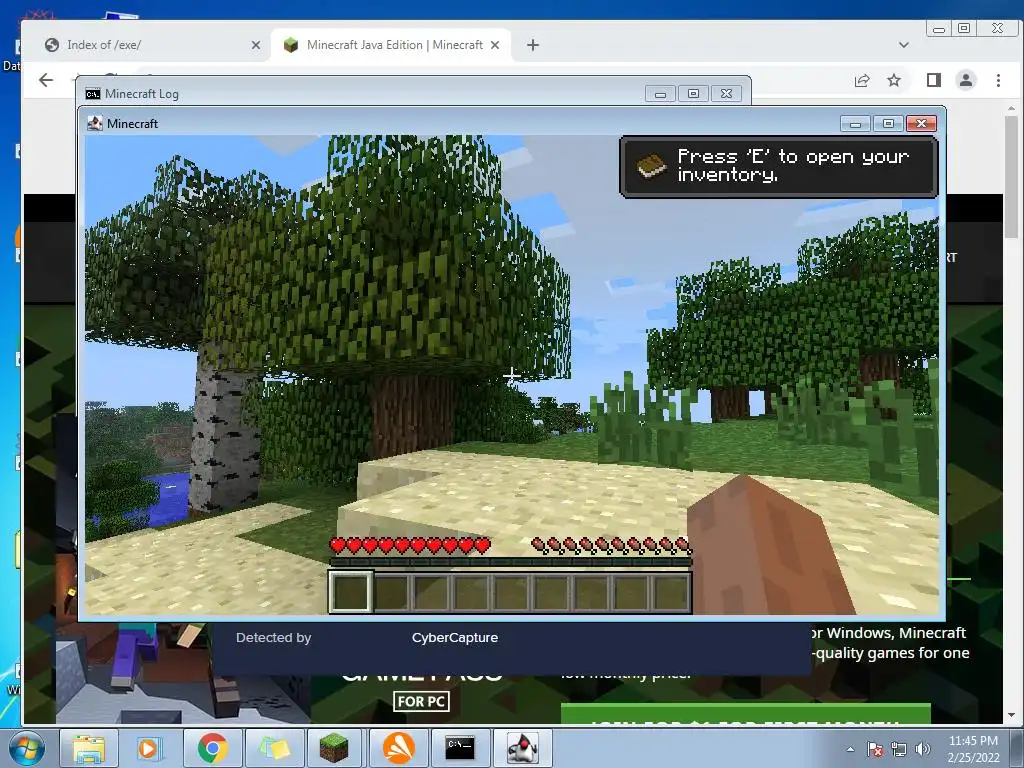Restore the Chrome browser window

964,29
